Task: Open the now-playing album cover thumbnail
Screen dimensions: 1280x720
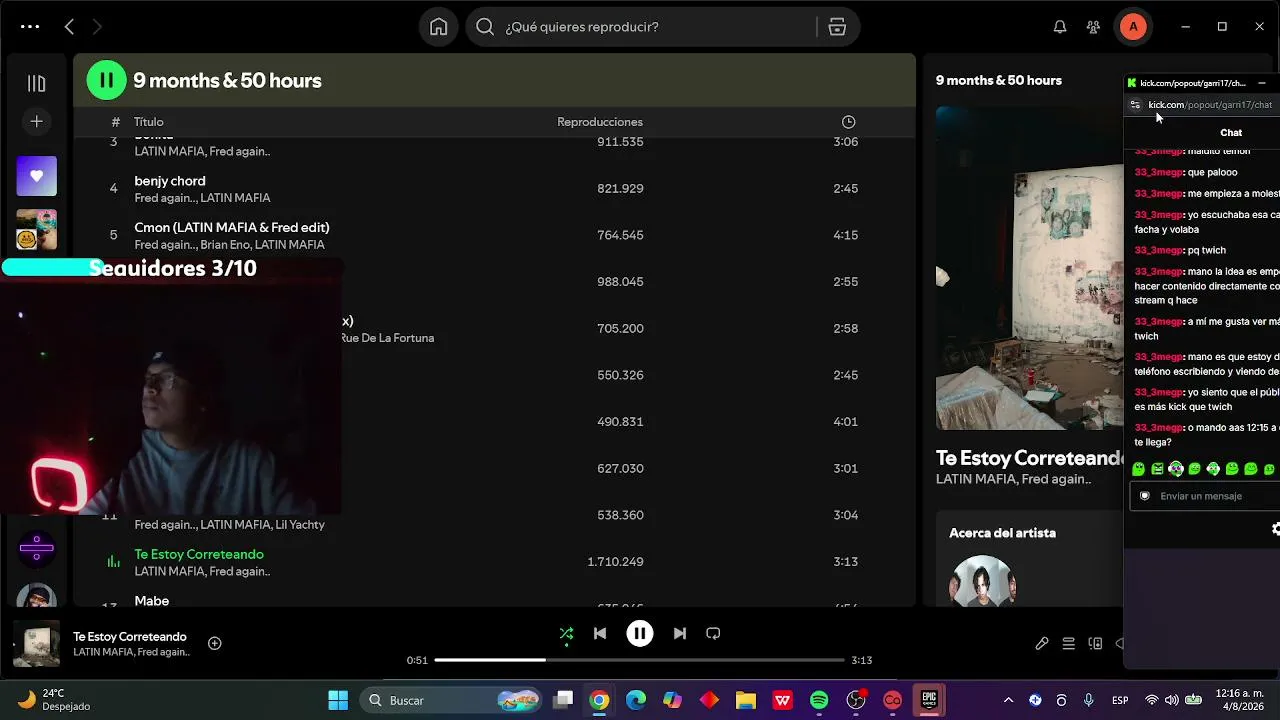Action: click(x=36, y=643)
